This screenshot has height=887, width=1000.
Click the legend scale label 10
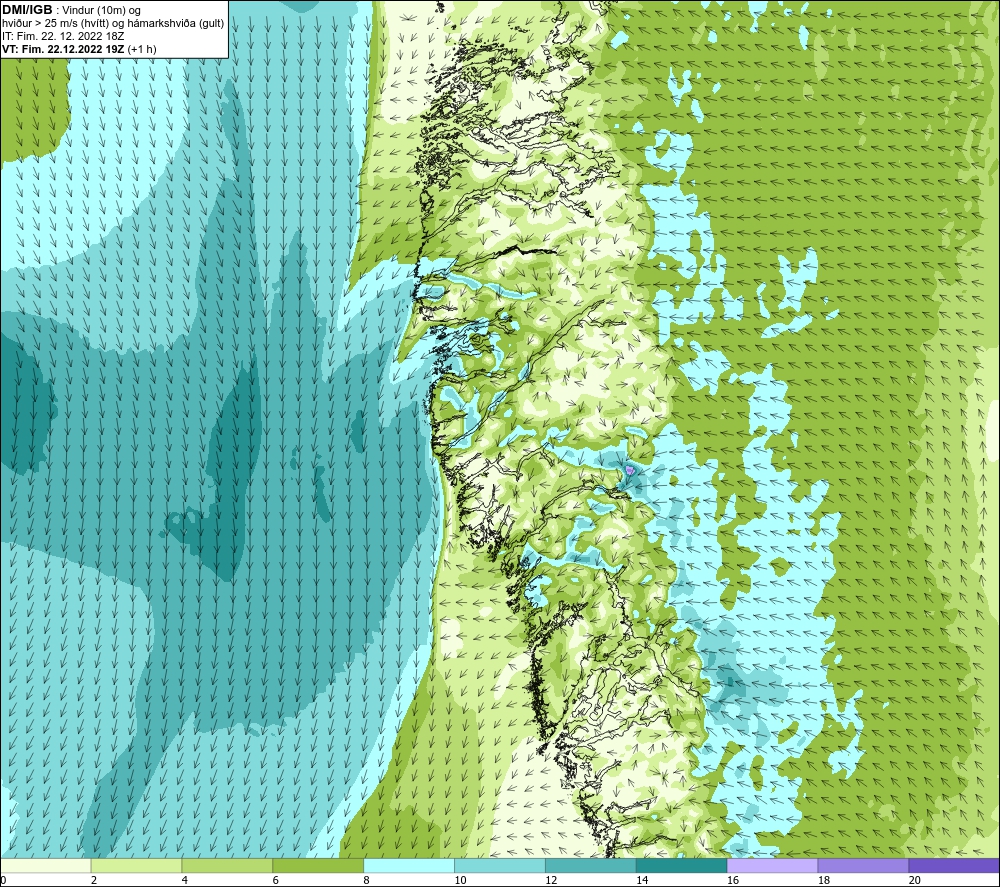tap(460, 880)
